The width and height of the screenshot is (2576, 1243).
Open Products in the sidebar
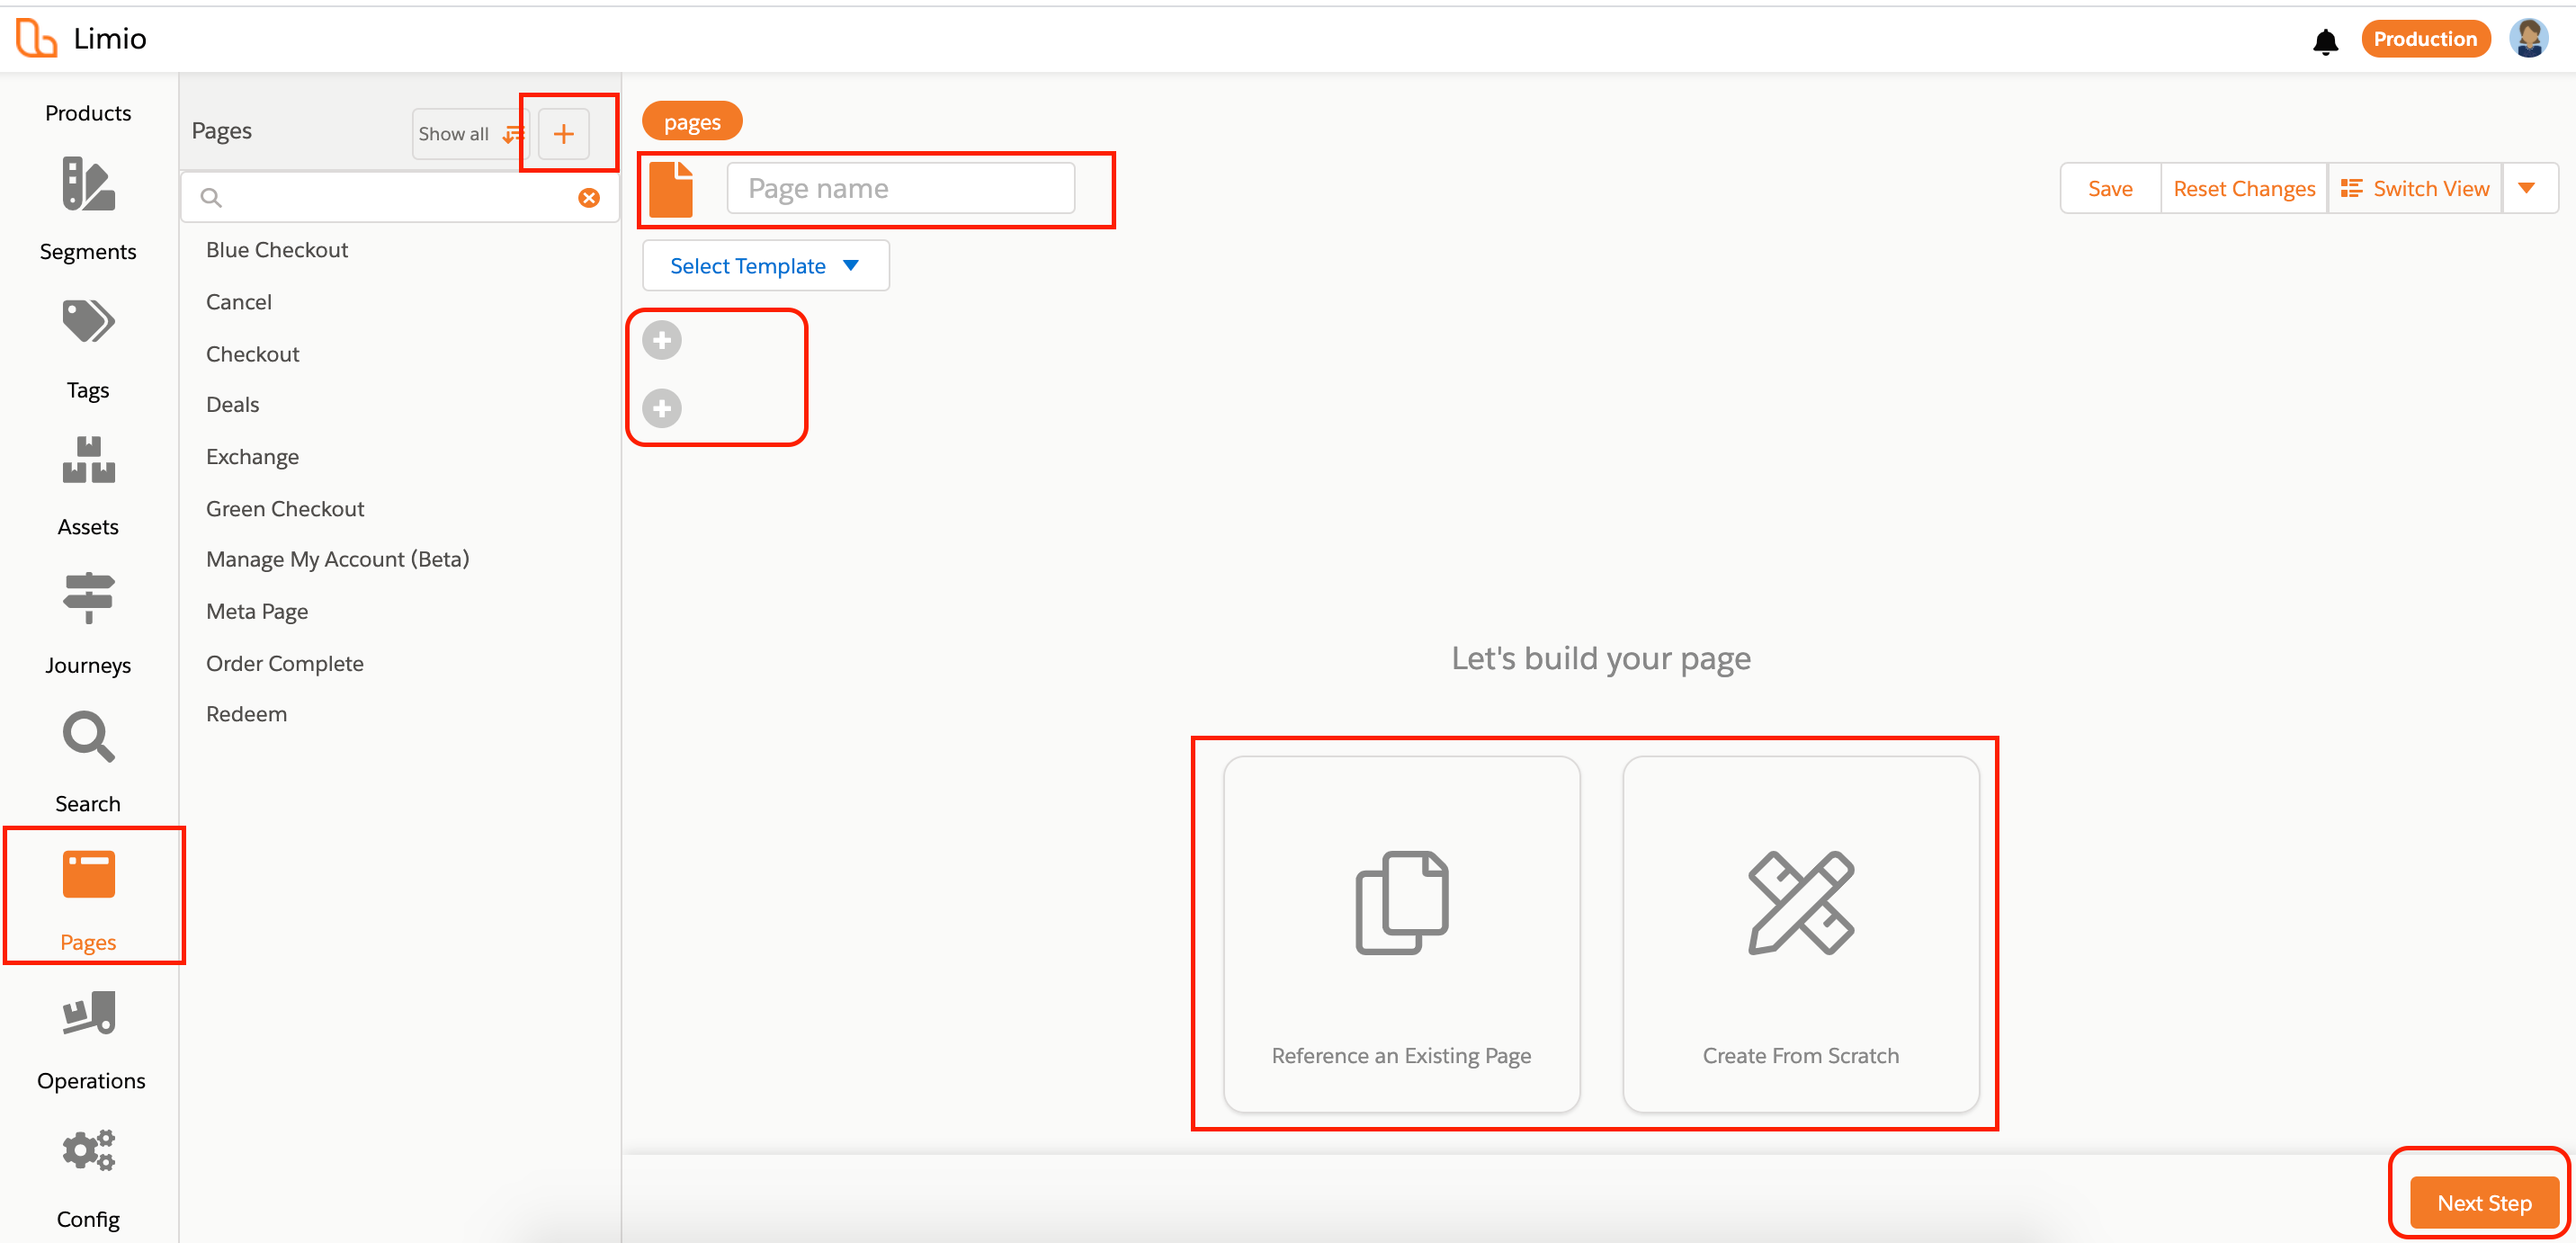pyautogui.click(x=88, y=113)
